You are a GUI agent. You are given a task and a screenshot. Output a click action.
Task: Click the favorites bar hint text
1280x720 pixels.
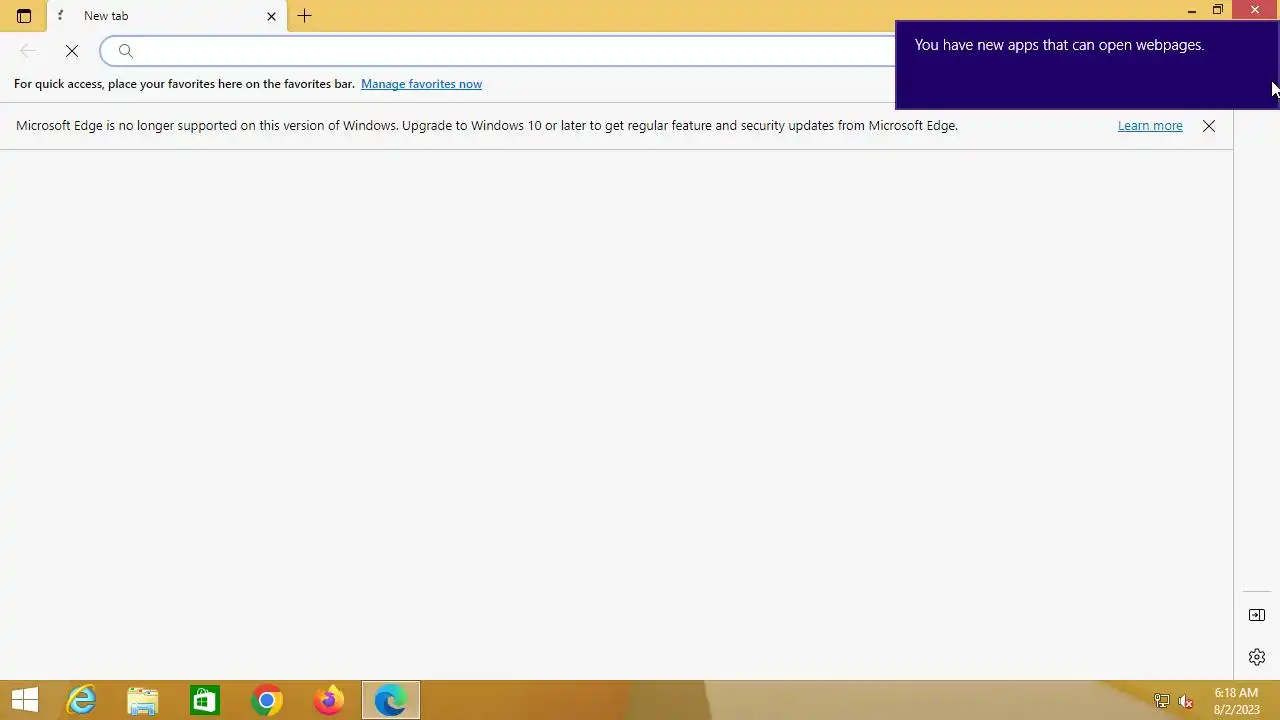tap(184, 84)
